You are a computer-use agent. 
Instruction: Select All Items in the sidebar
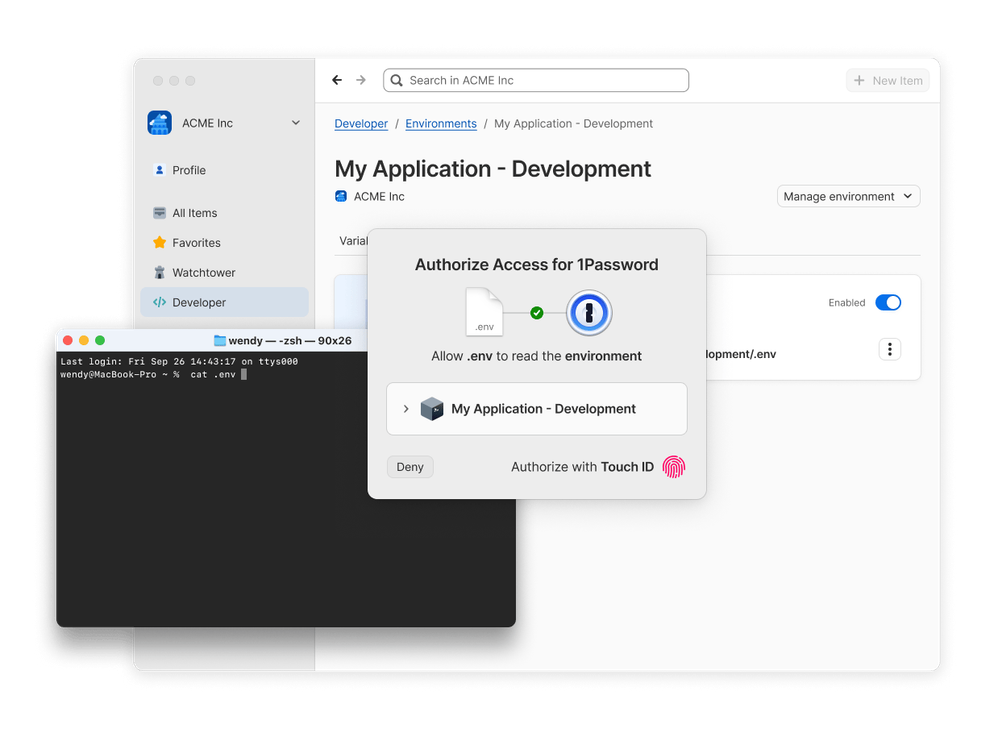click(x=194, y=212)
